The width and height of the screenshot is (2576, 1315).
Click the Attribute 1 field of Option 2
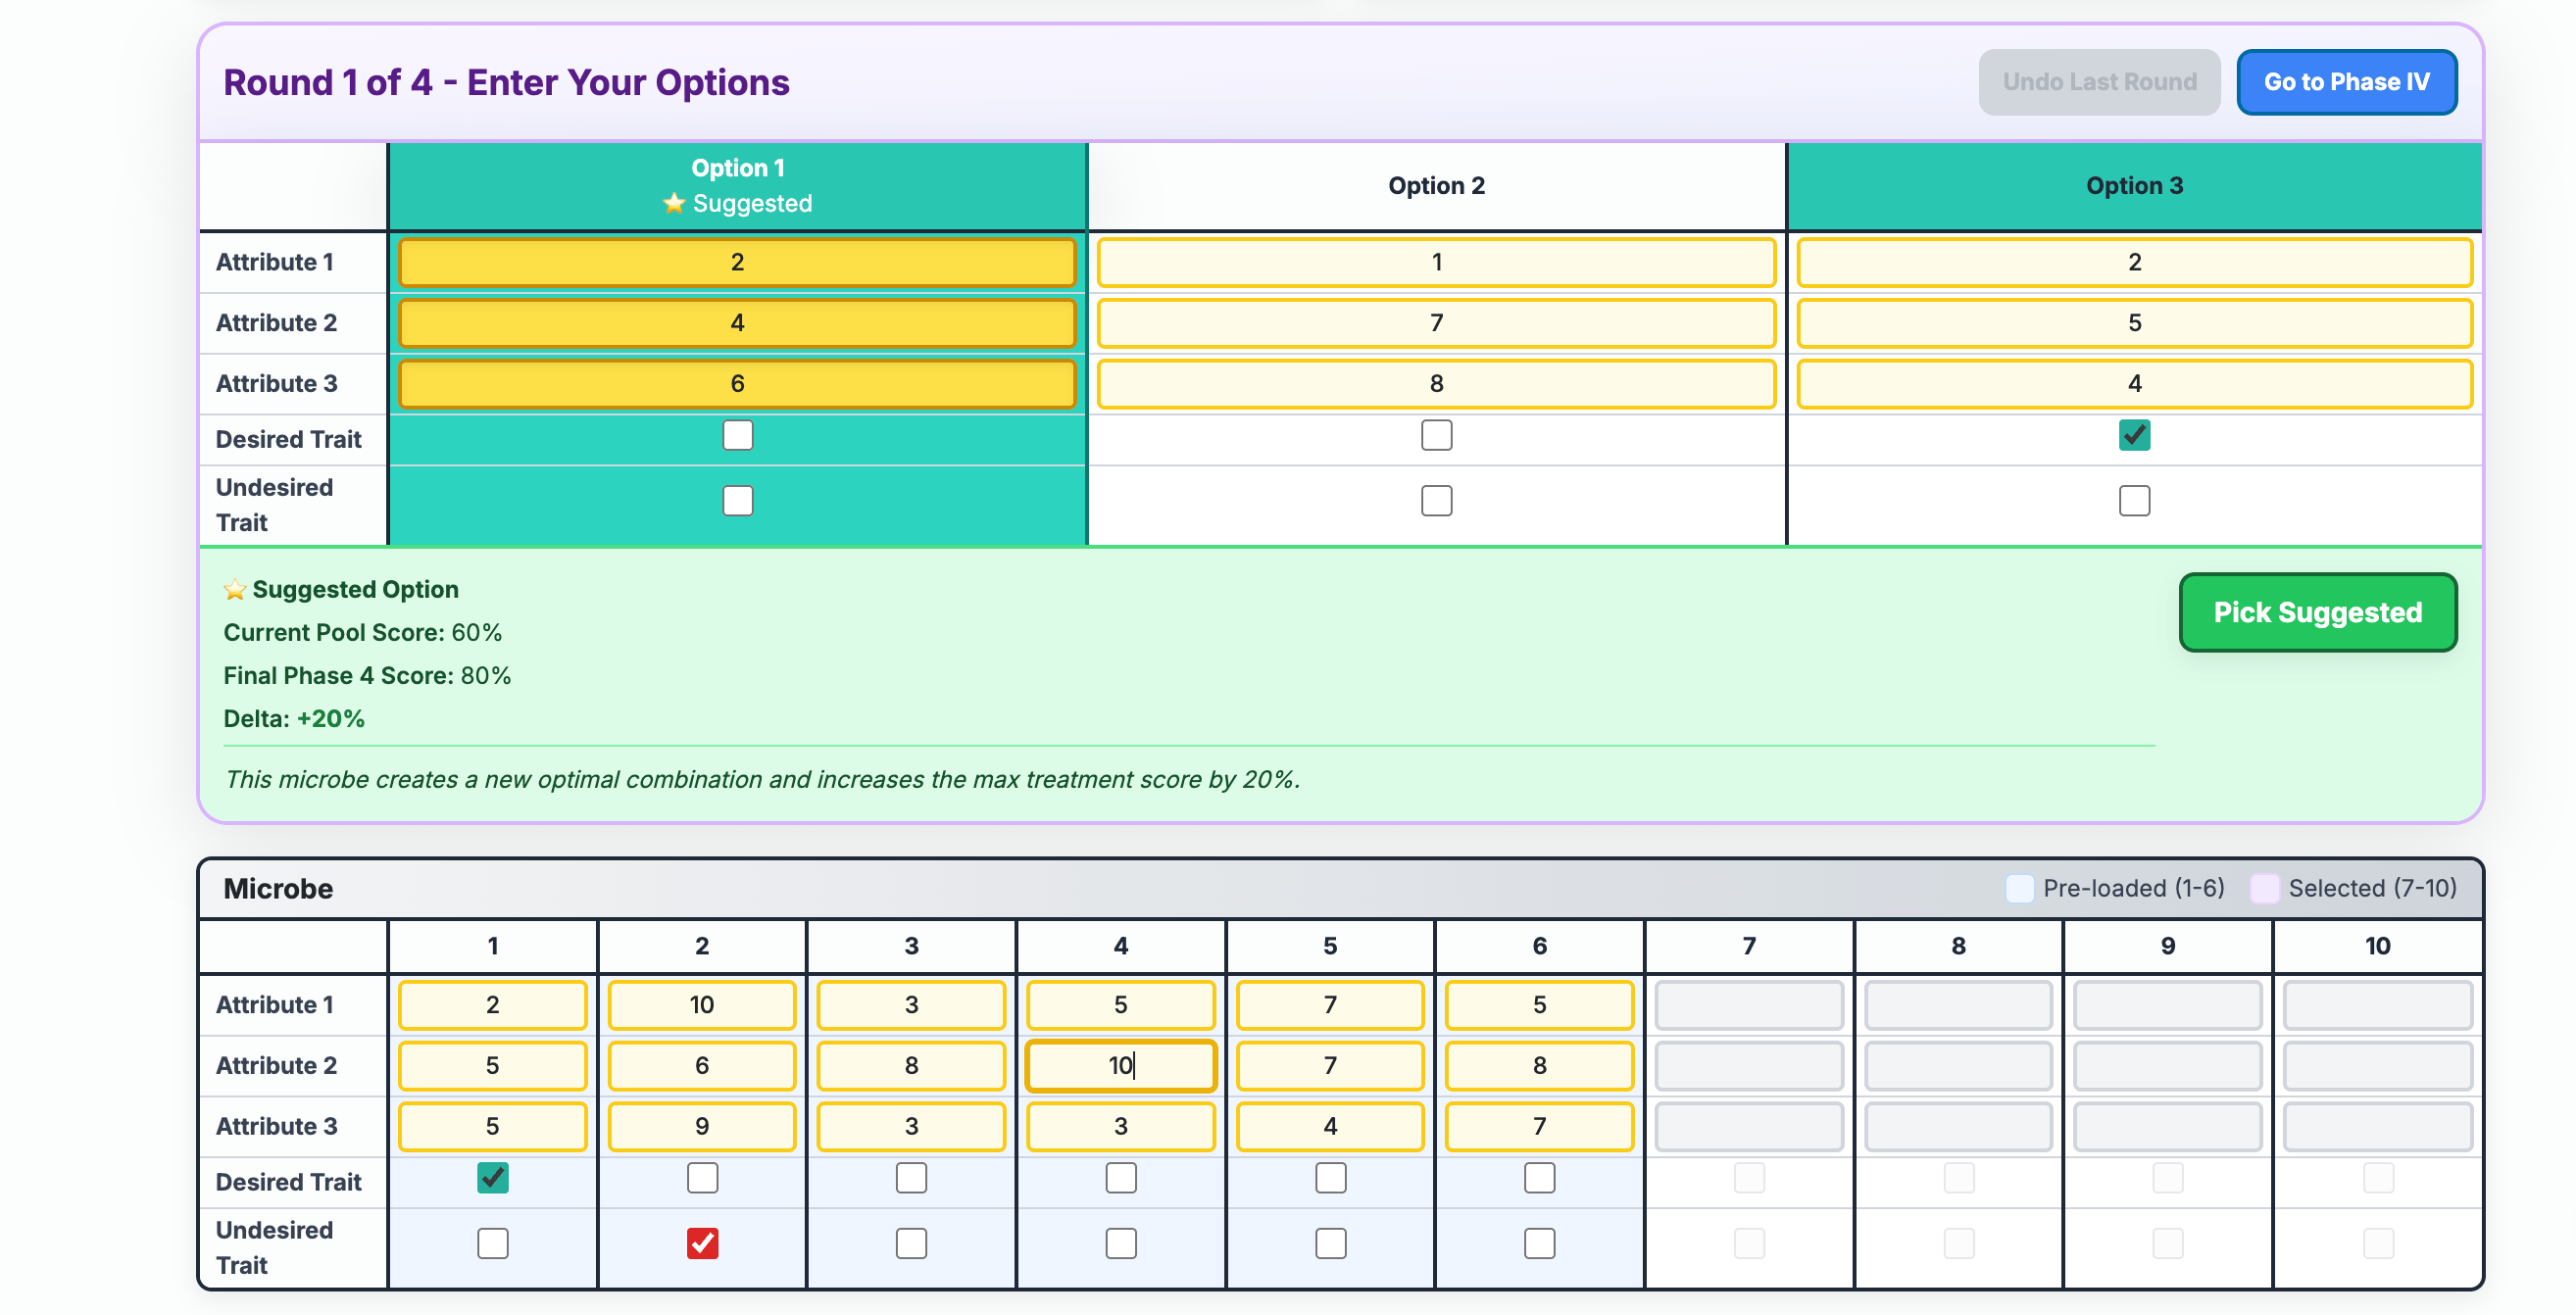coord(1437,262)
